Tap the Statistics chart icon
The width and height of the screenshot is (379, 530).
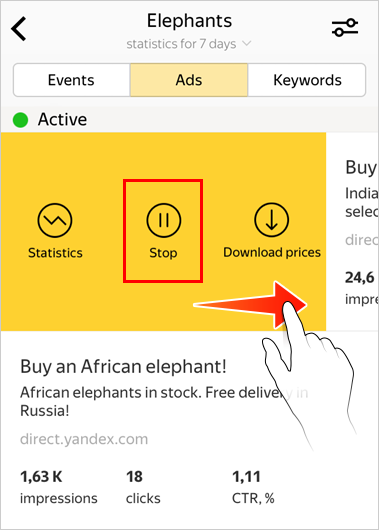(x=55, y=220)
